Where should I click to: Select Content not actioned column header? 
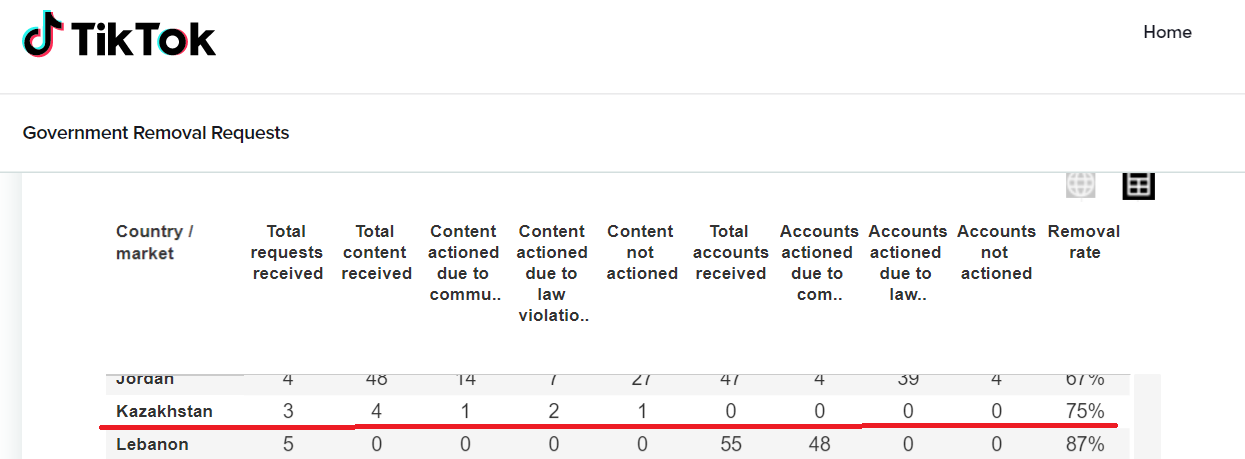tap(641, 252)
